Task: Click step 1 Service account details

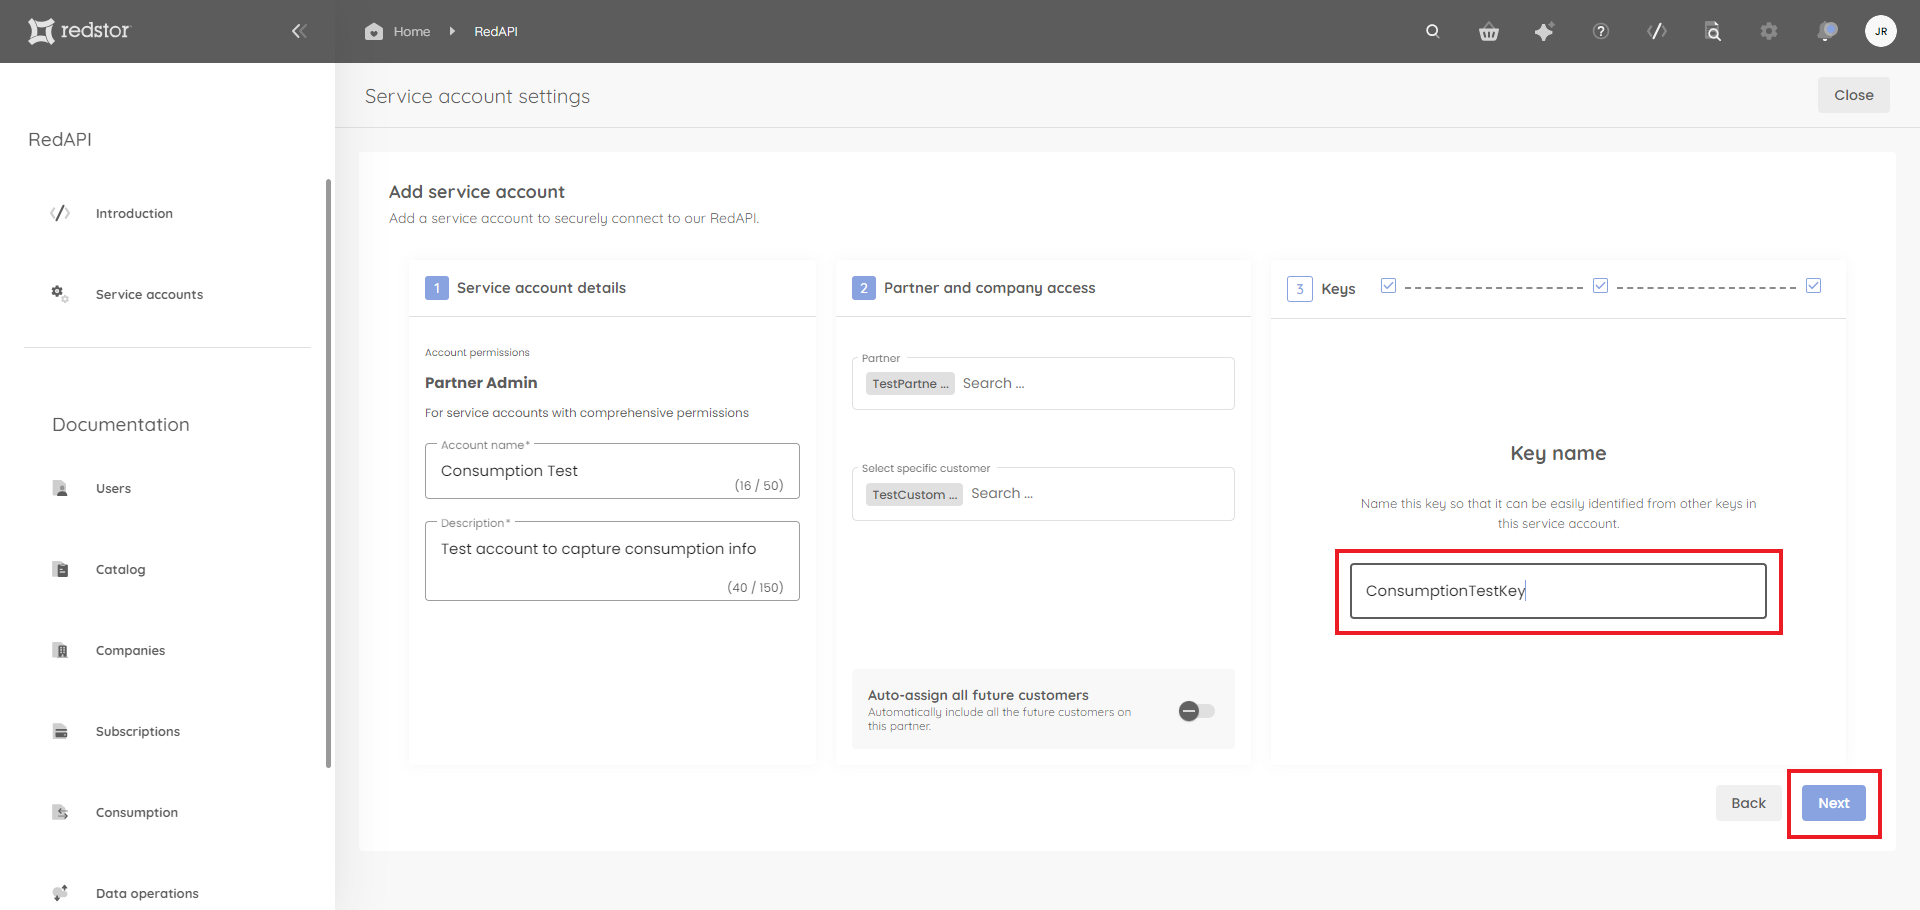Action: (525, 288)
